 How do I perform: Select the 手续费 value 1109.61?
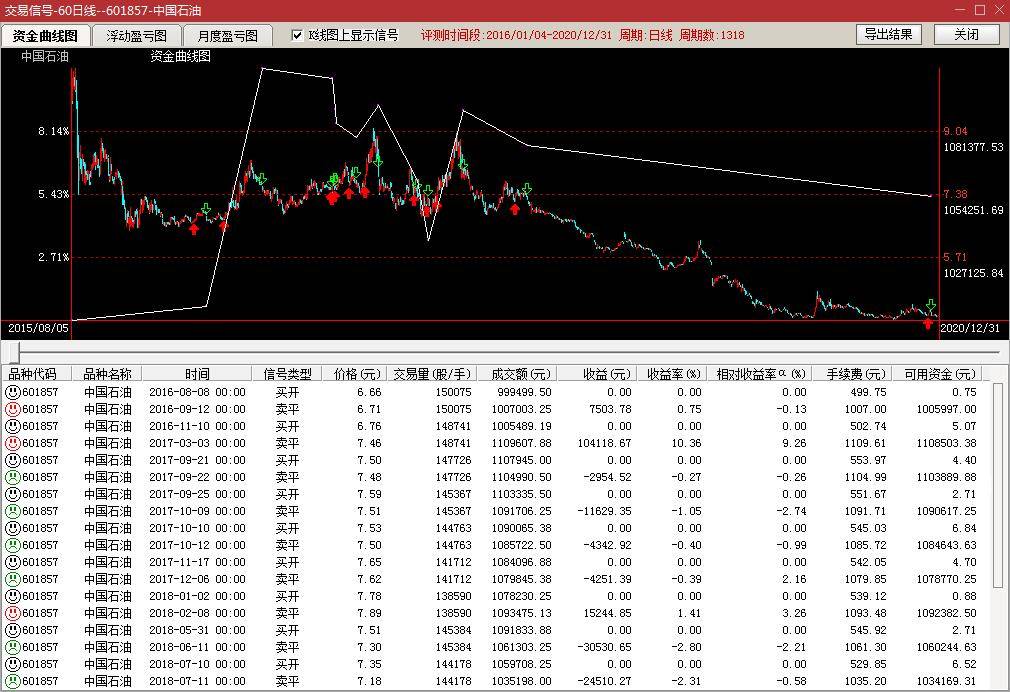point(865,443)
